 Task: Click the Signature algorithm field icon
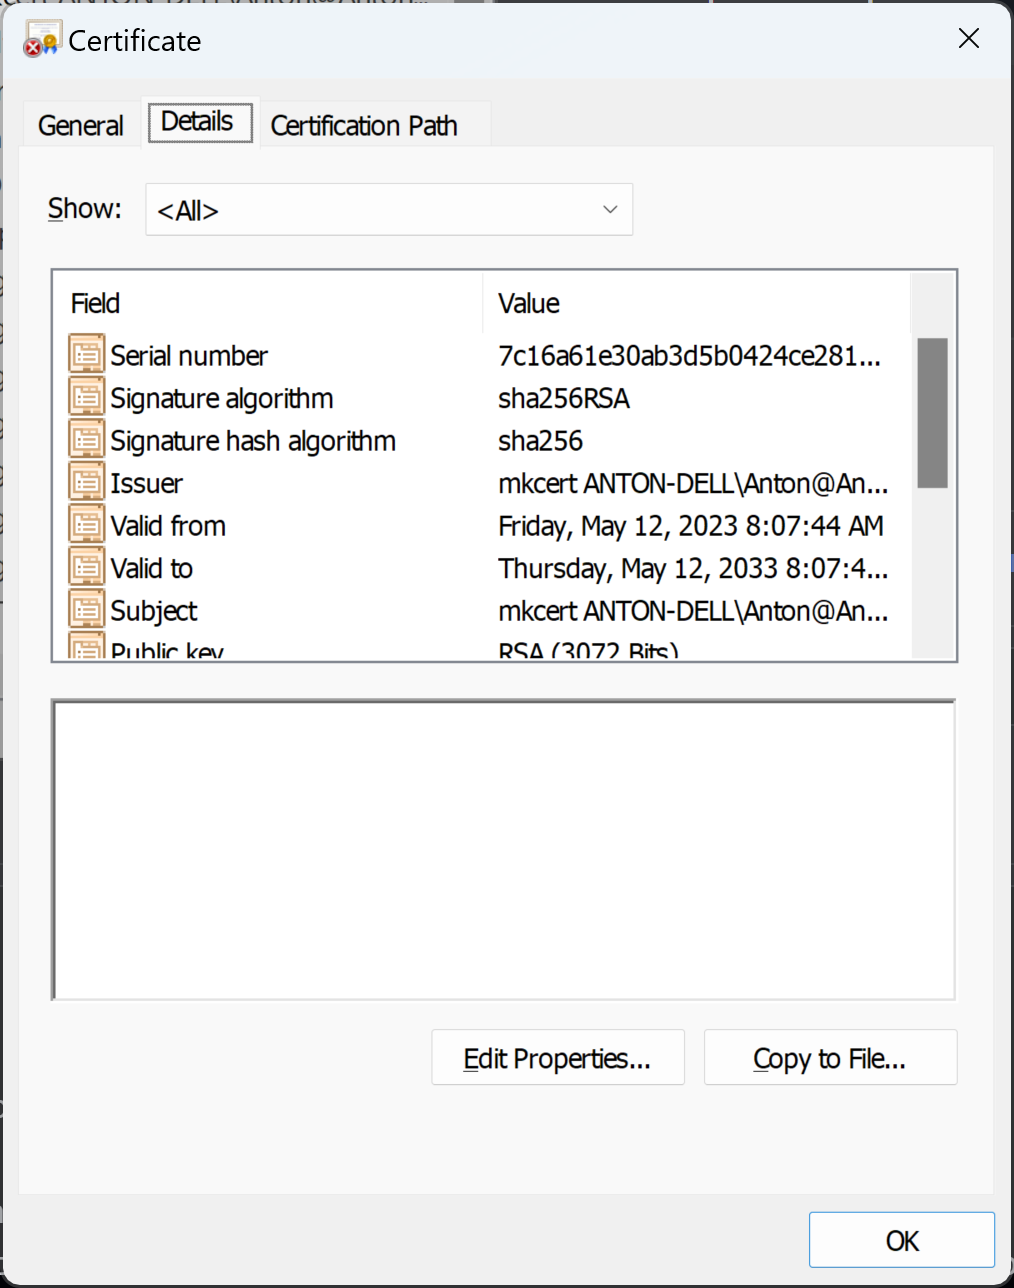(x=86, y=395)
